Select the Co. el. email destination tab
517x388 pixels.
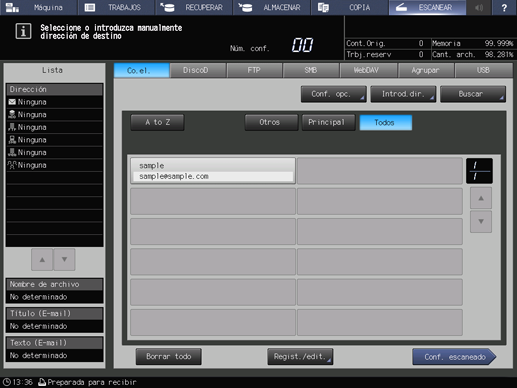142,71
